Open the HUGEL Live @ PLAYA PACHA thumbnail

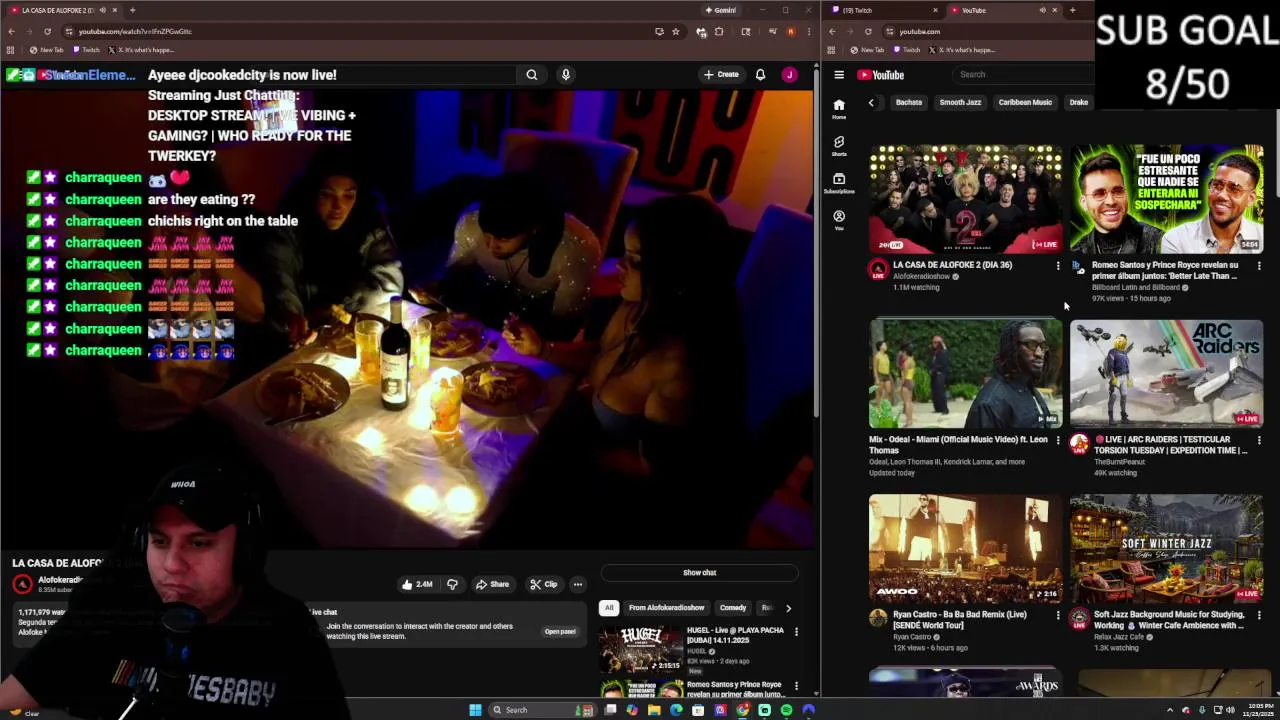(x=640, y=648)
